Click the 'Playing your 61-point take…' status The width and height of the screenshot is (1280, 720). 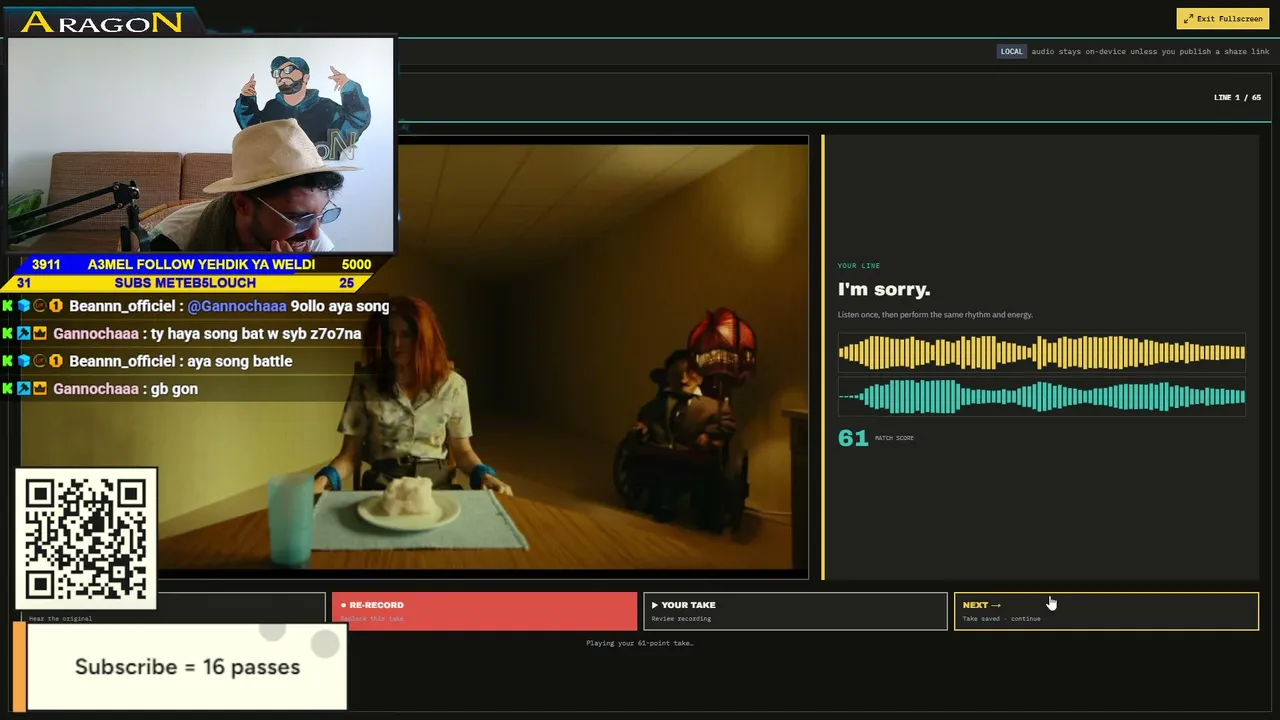pos(640,643)
